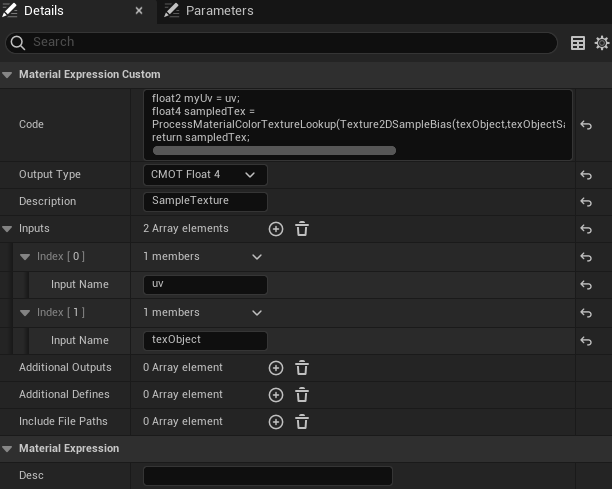Collapse the Material Expression Custom section
Image resolution: width=612 pixels, height=489 pixels.
8,74
